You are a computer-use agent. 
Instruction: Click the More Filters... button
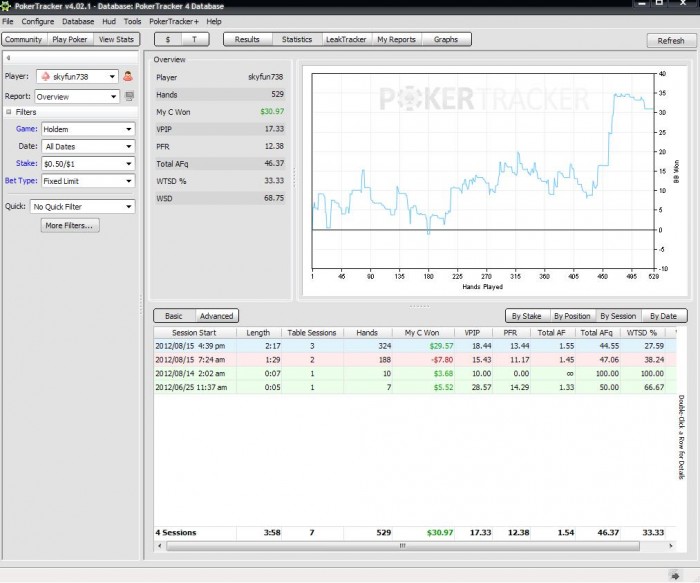[x=70, y=225]
